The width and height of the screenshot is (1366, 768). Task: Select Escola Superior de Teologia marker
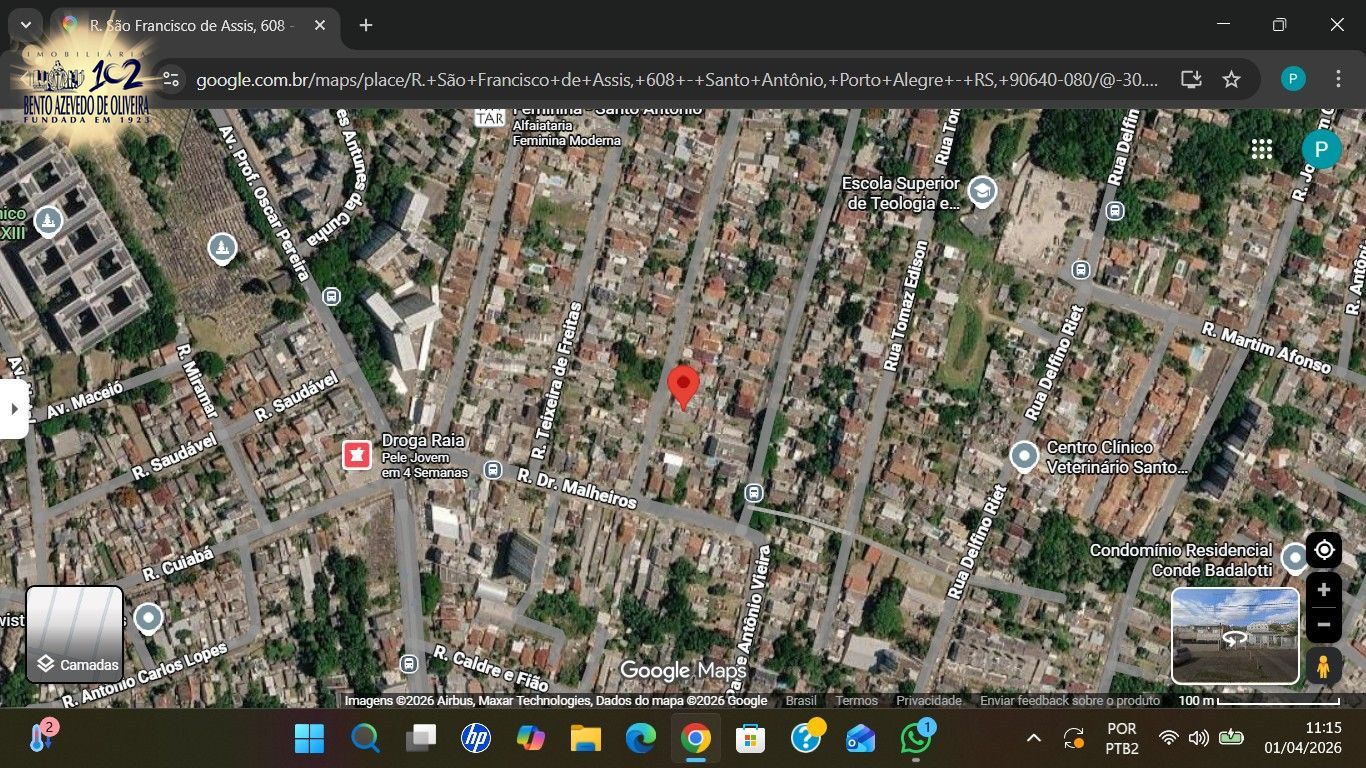pos(982,192)
